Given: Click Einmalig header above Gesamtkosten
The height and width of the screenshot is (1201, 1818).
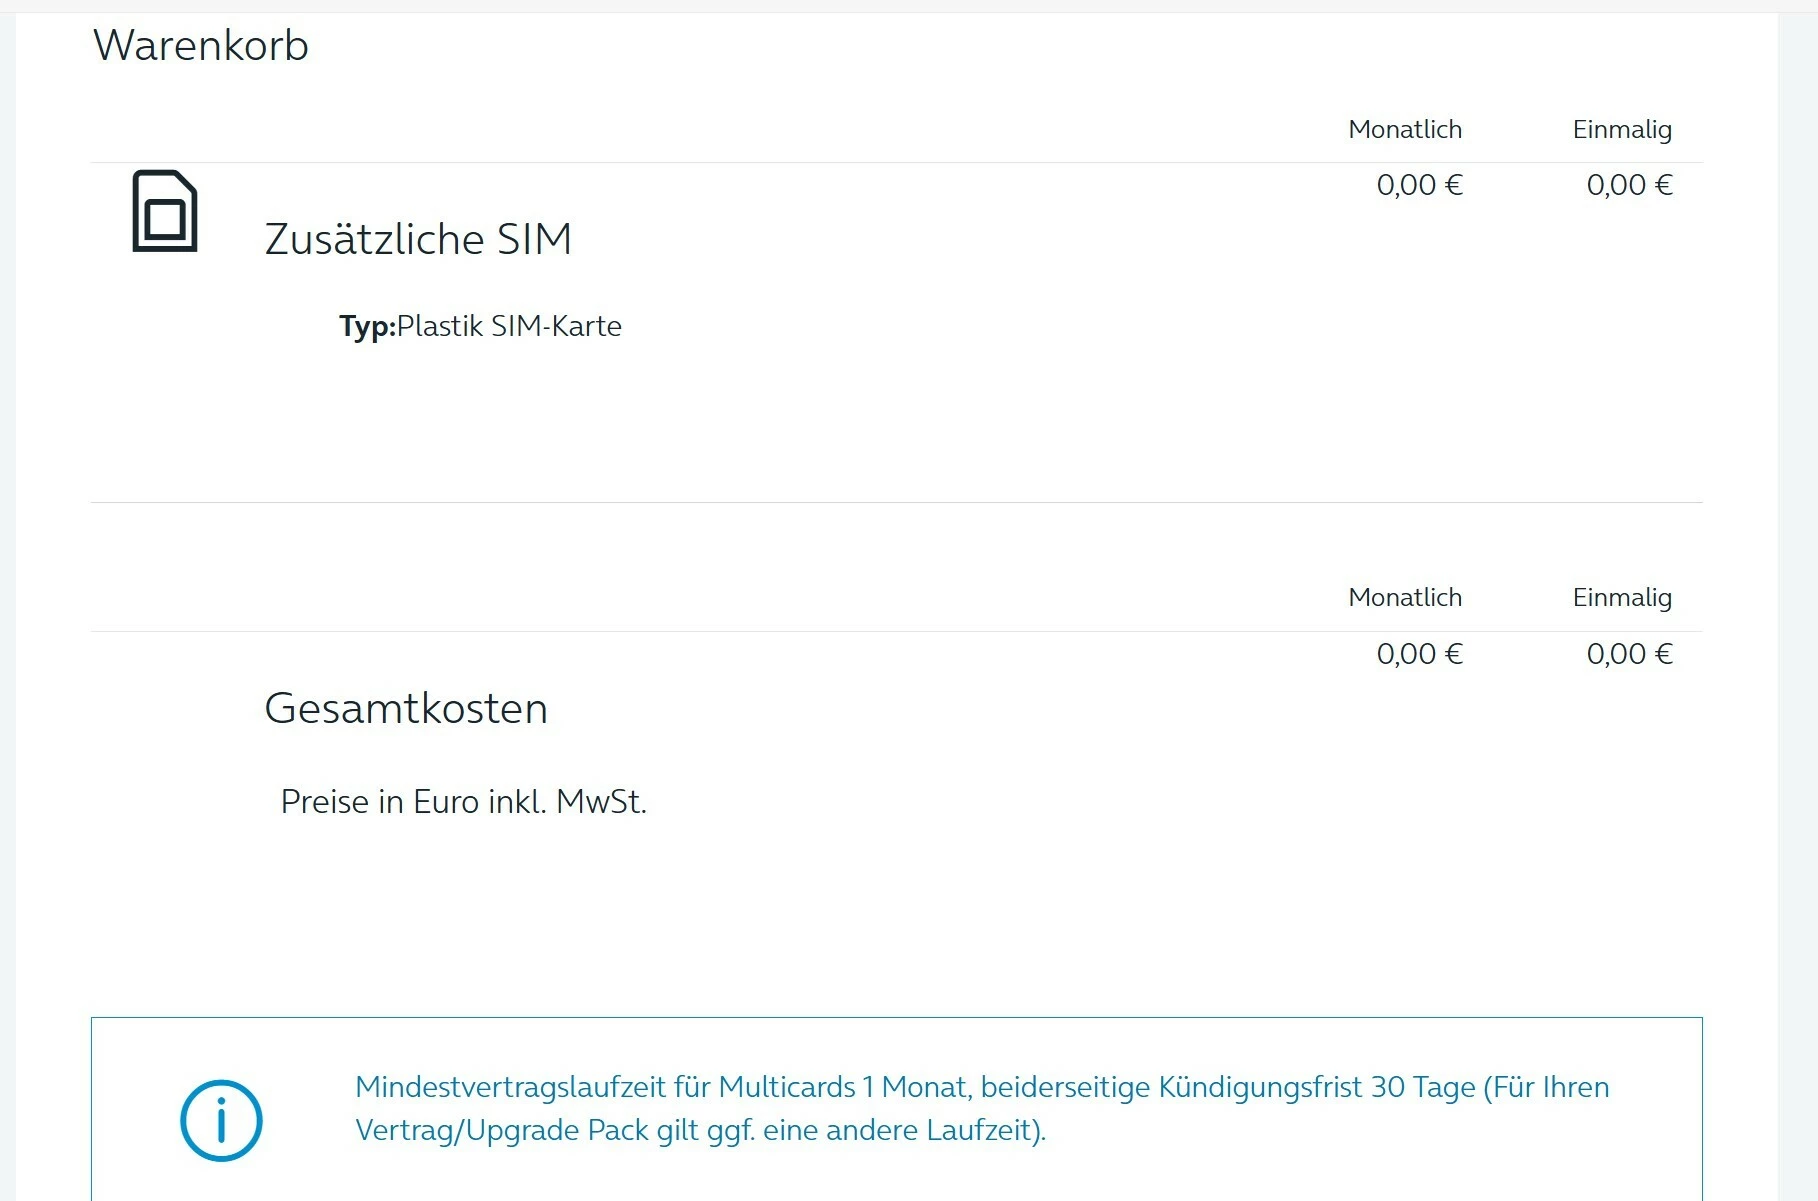Looking at the screenshot, I should point(1621,598).
